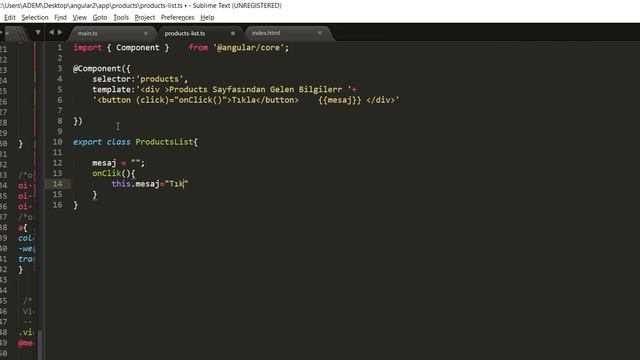Open the Help menu
This screenshot has width=640, height=360.
coord(207,18)
